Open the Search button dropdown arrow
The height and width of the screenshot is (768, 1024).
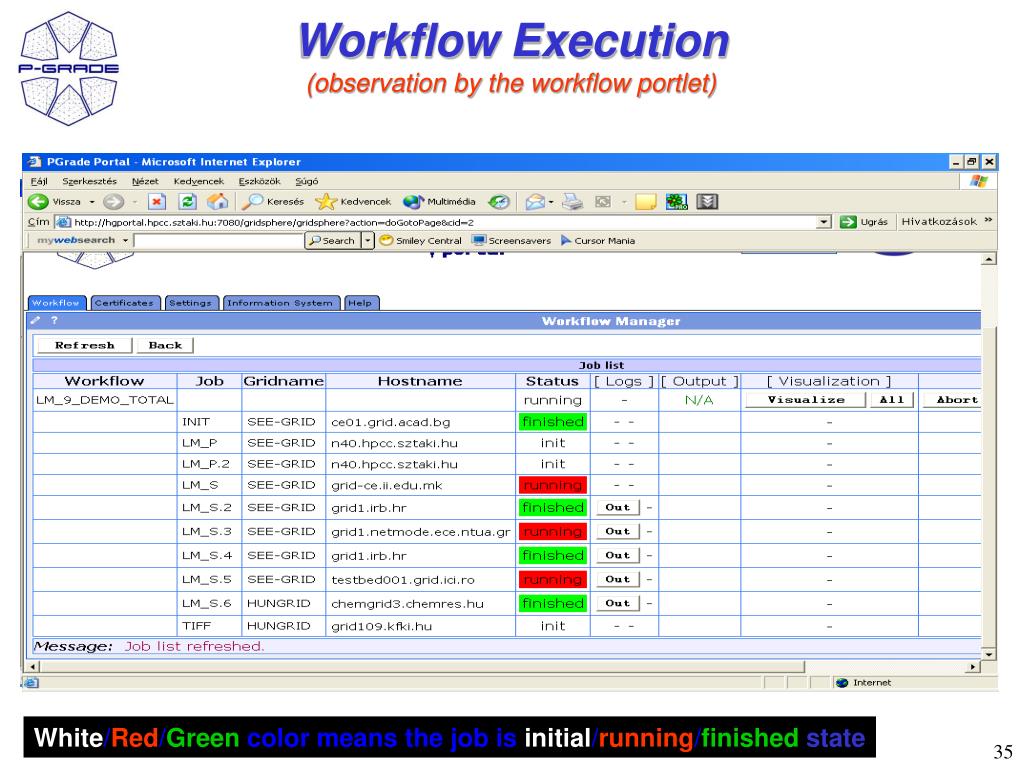click(x=368, y=240)
